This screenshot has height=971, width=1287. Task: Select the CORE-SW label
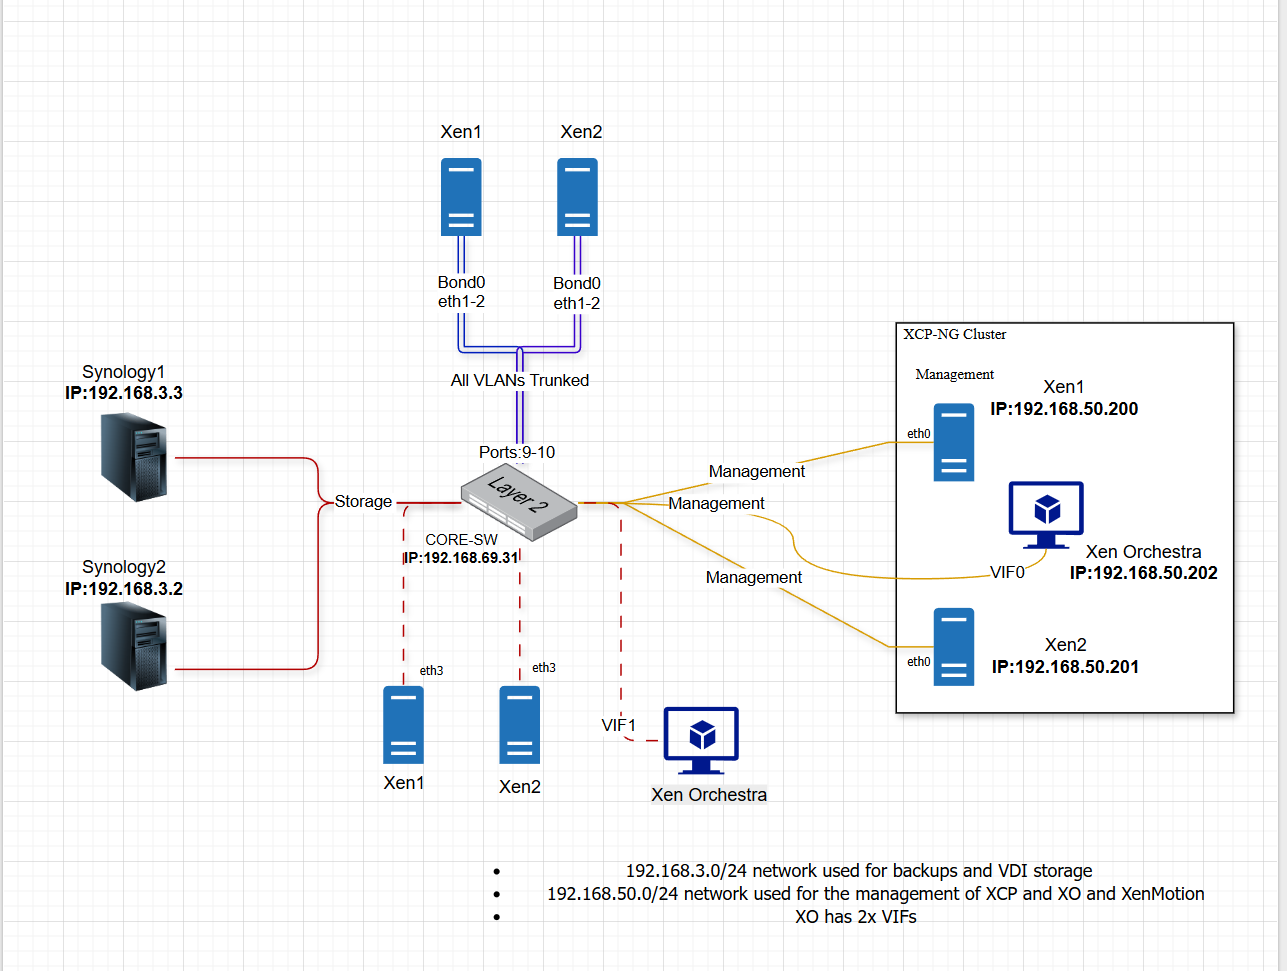click(x=461, y=540)
